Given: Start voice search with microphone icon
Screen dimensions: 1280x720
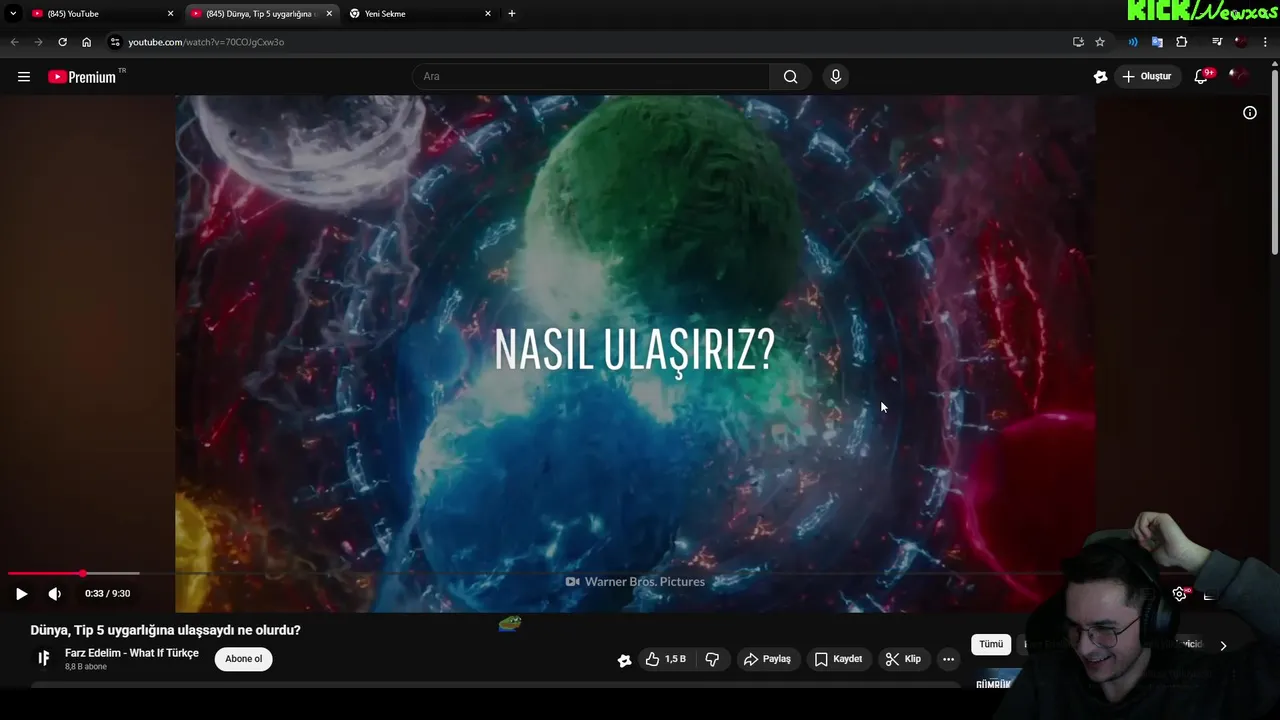Looking at the screenshot, I should [836, 77].
